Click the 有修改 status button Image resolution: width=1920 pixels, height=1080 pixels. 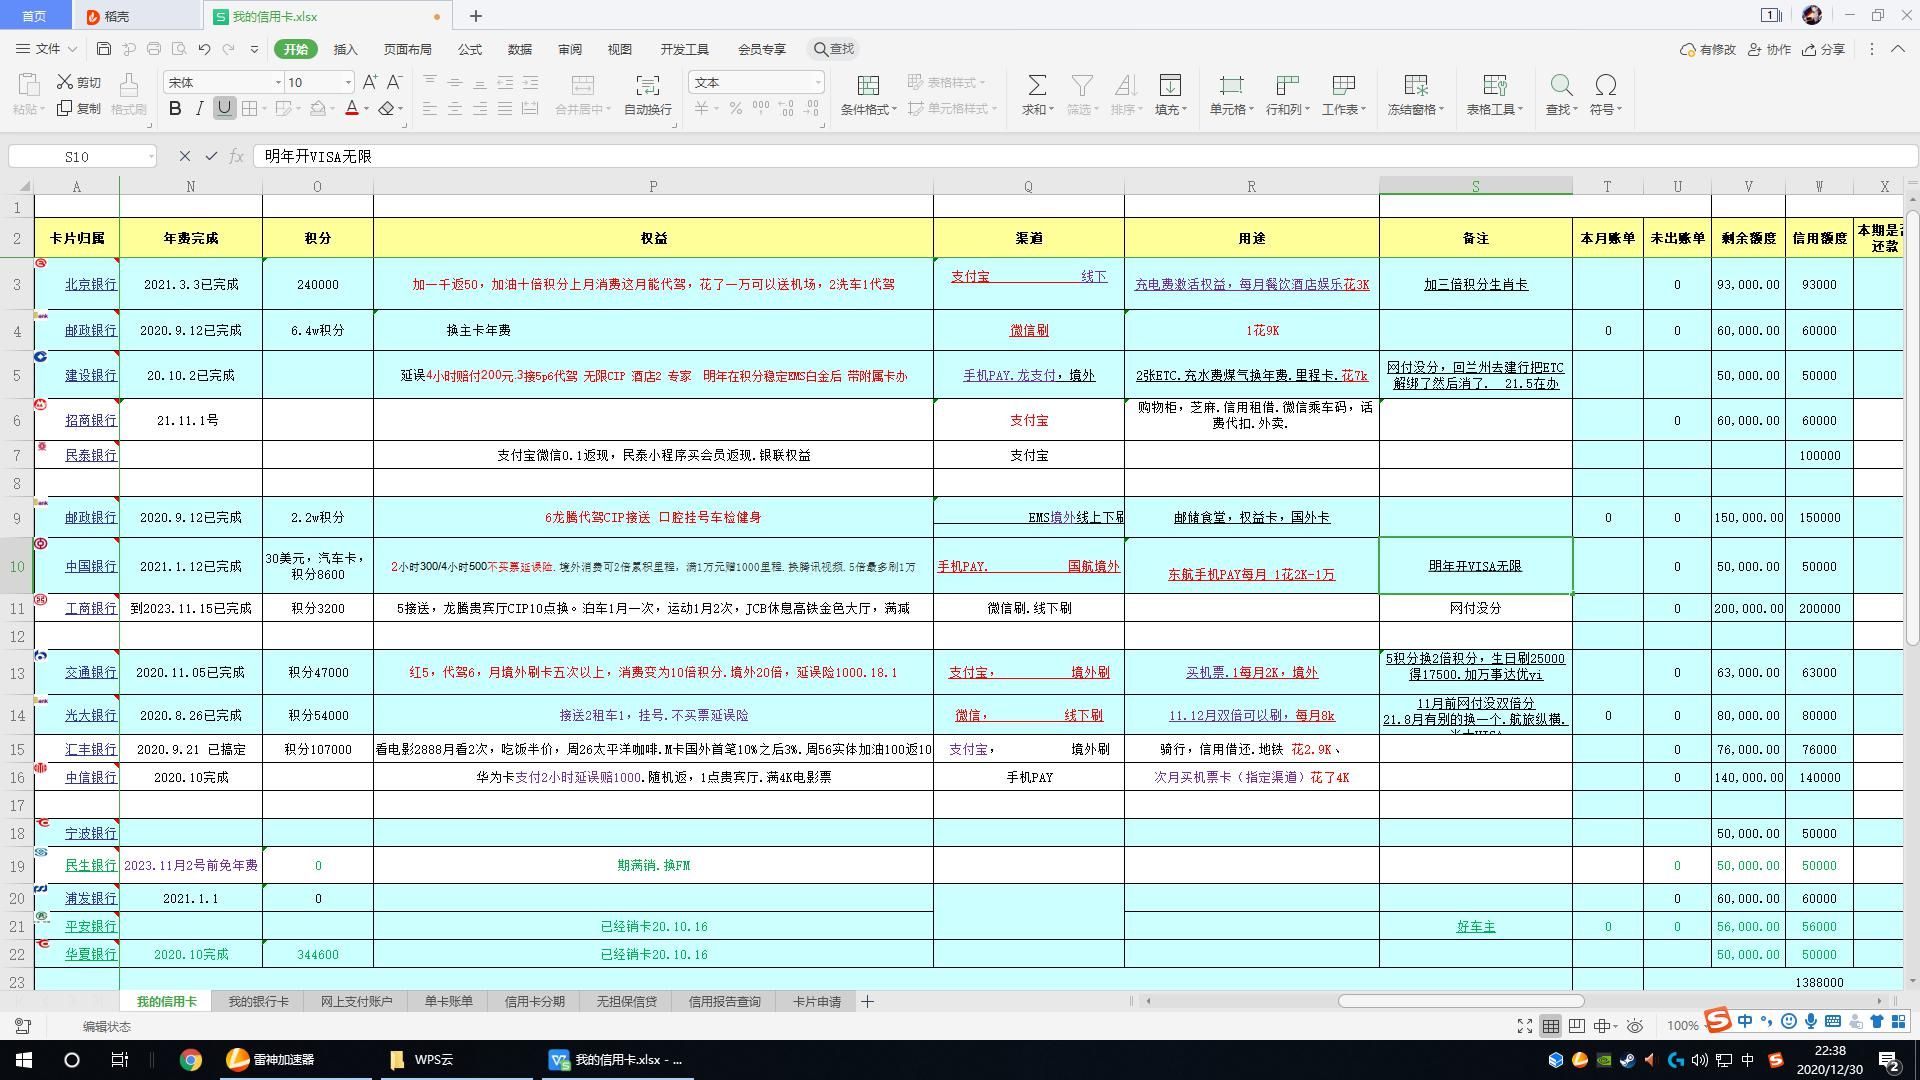click(x=1708, y=49)
